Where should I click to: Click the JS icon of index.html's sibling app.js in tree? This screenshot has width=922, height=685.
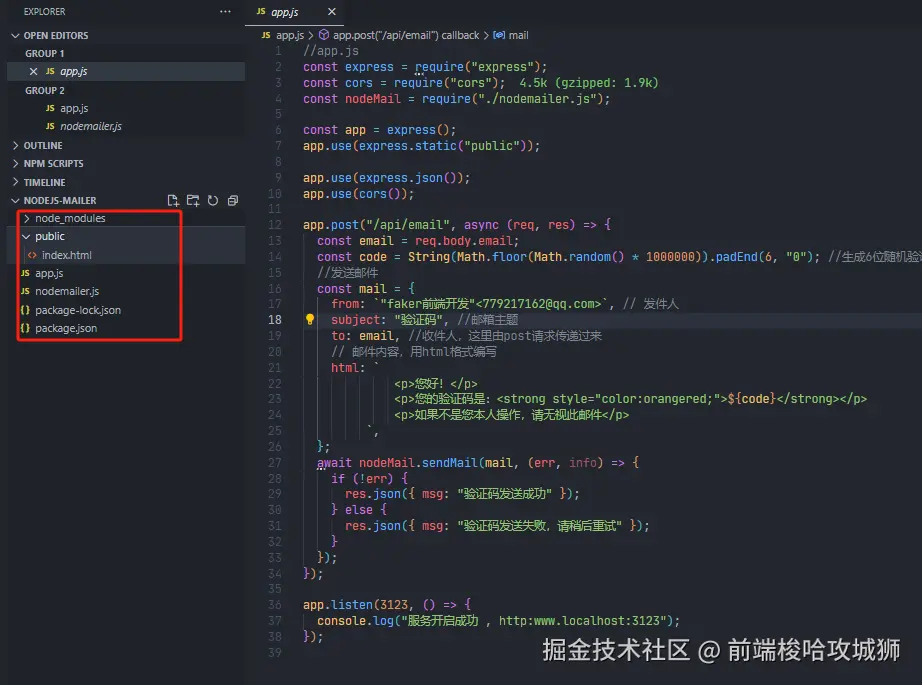pos(25,273)
